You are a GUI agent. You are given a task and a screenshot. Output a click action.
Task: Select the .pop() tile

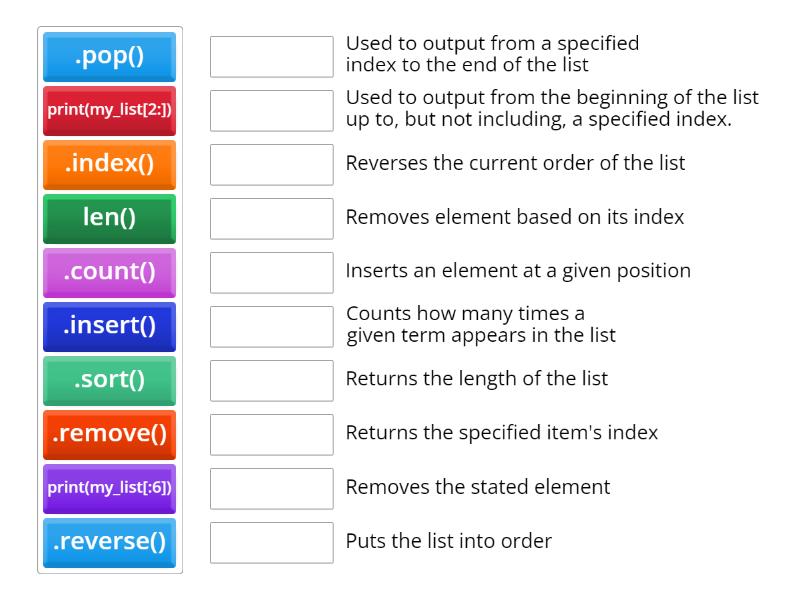click(109, 57)
